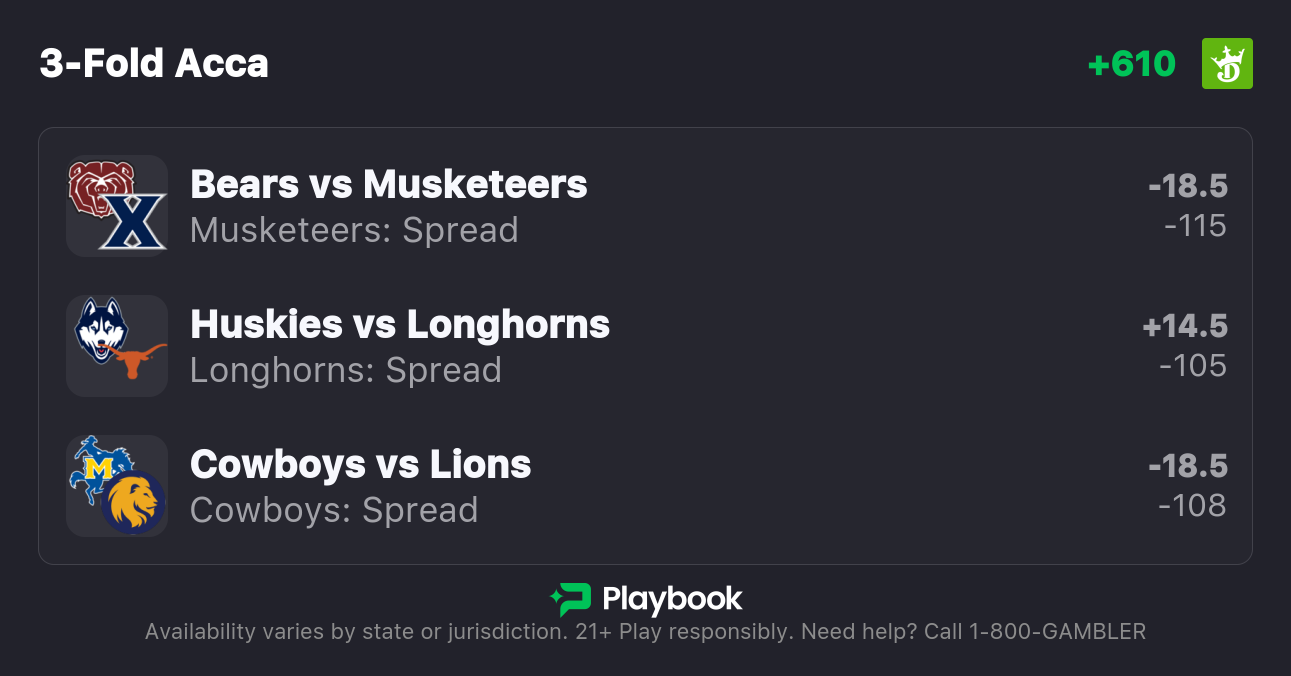Click the Musketeers: Spread bet label
The image size is (1291, 676).
(x=354, y=231)
